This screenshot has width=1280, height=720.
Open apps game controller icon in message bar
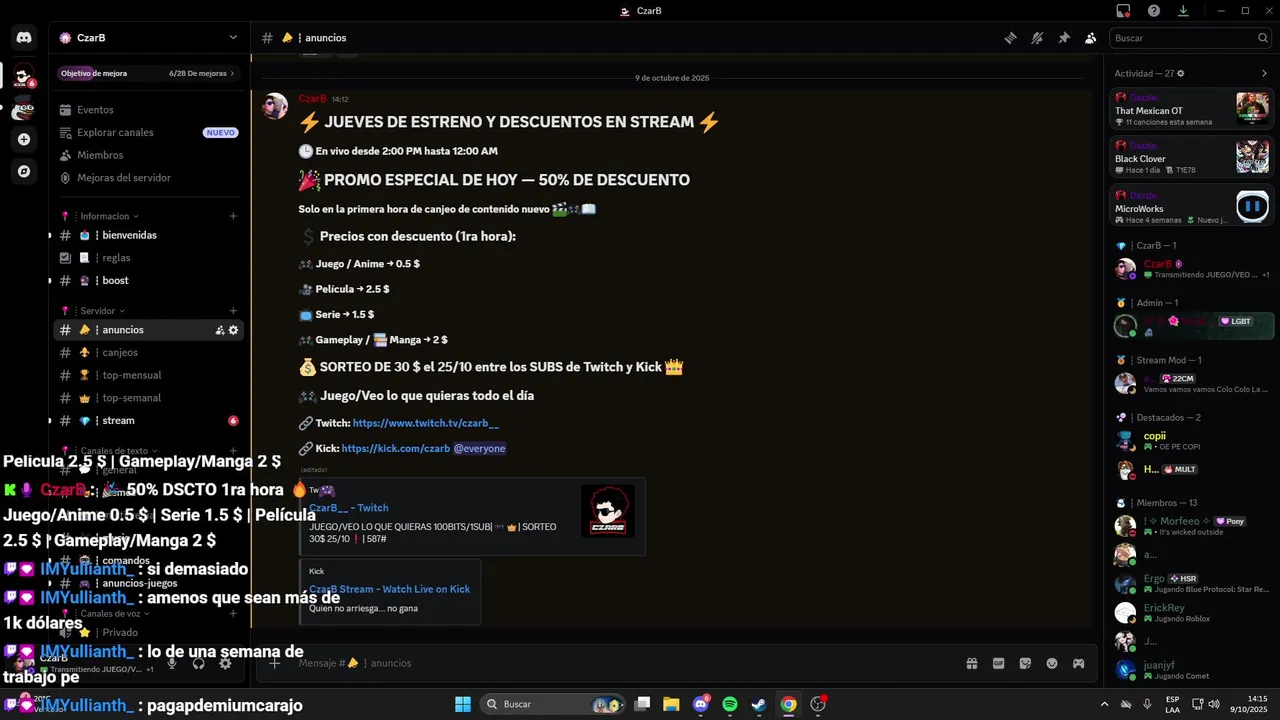[1079, 663]
